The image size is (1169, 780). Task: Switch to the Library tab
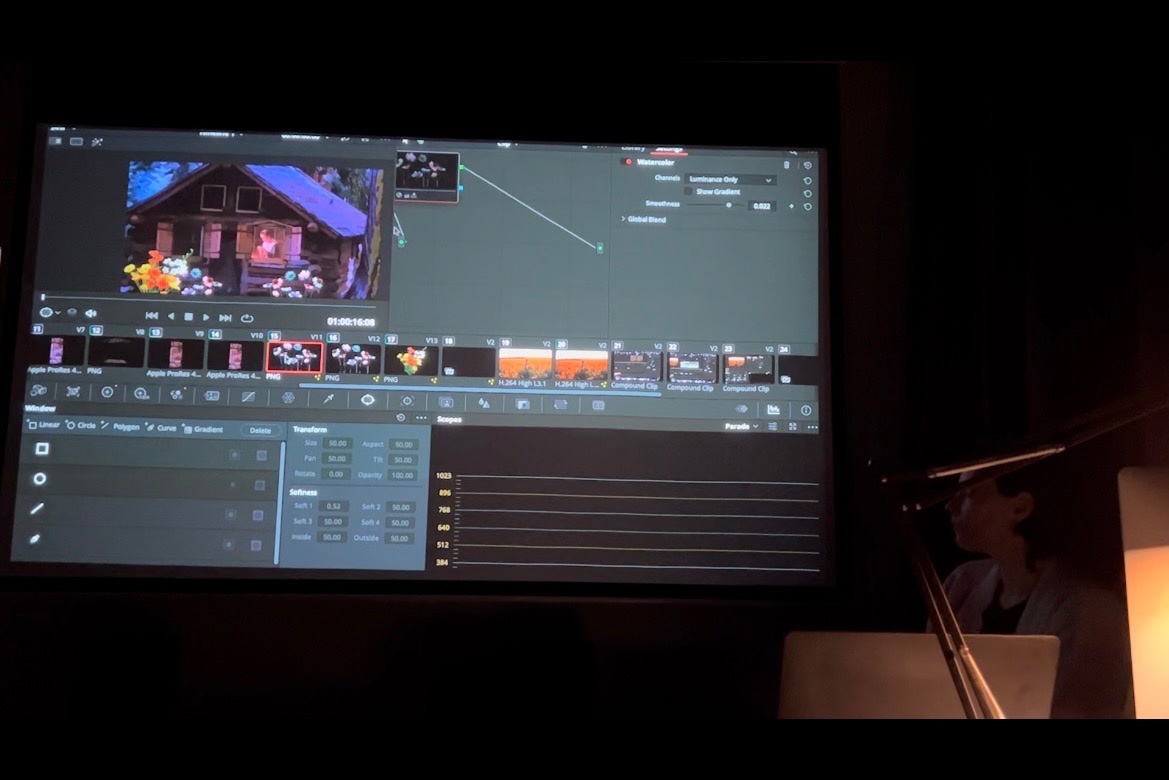pyautogui.click(x=633, y=147)
